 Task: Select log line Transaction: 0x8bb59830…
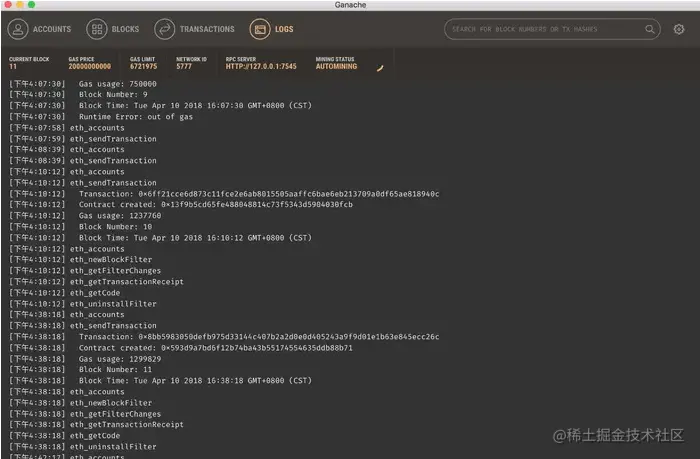click(x=224, y=337)
